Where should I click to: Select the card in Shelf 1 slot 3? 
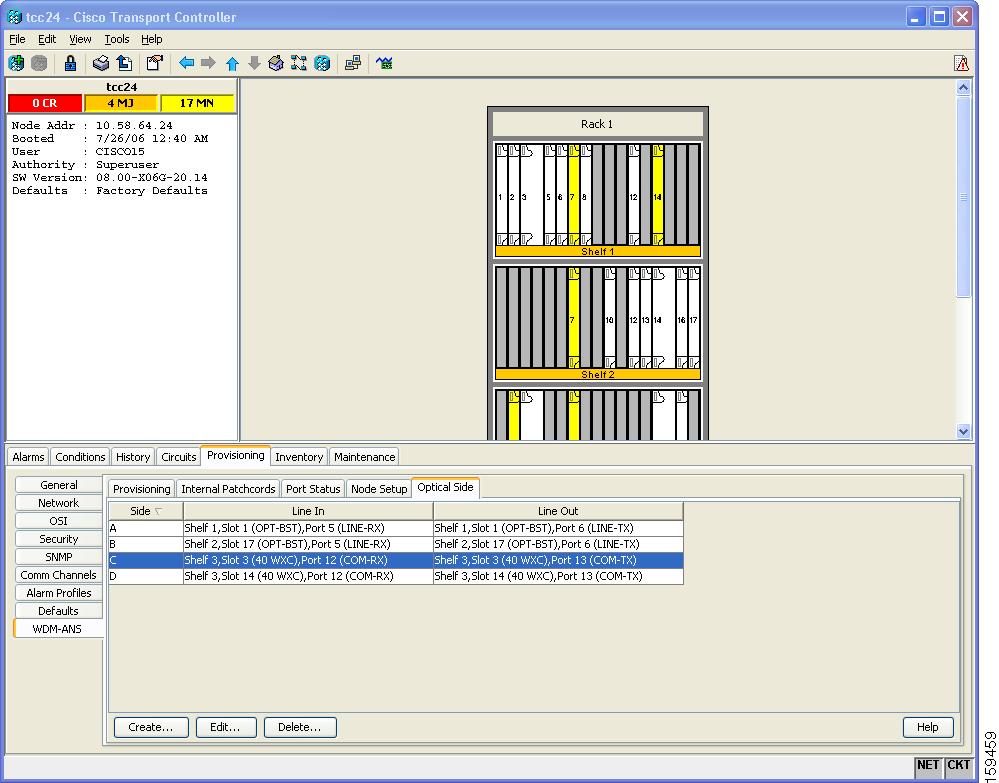coord(531,195)
